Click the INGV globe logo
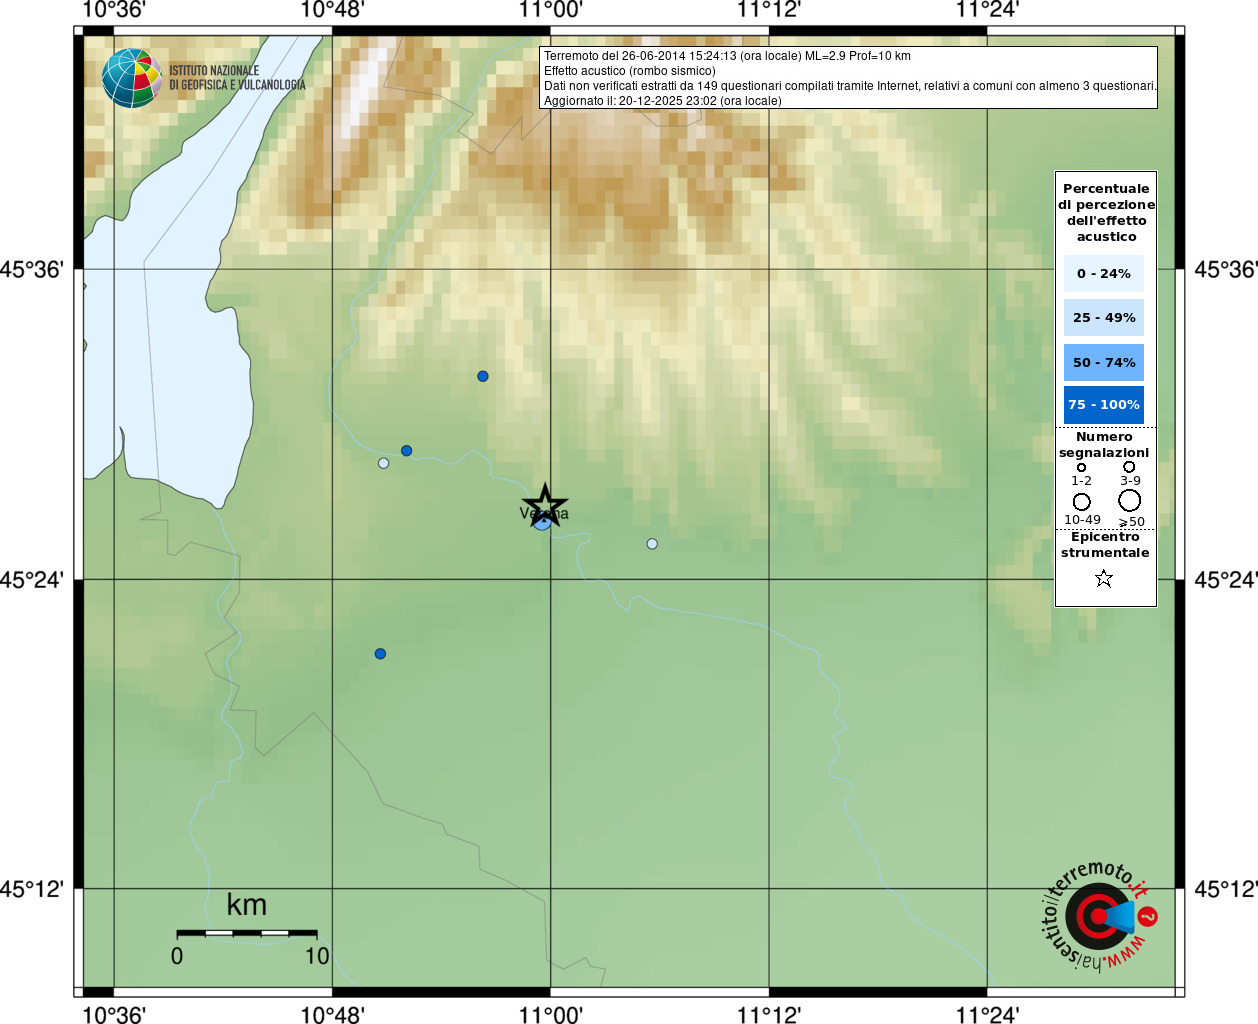1258x1024 pixels. 132,78
